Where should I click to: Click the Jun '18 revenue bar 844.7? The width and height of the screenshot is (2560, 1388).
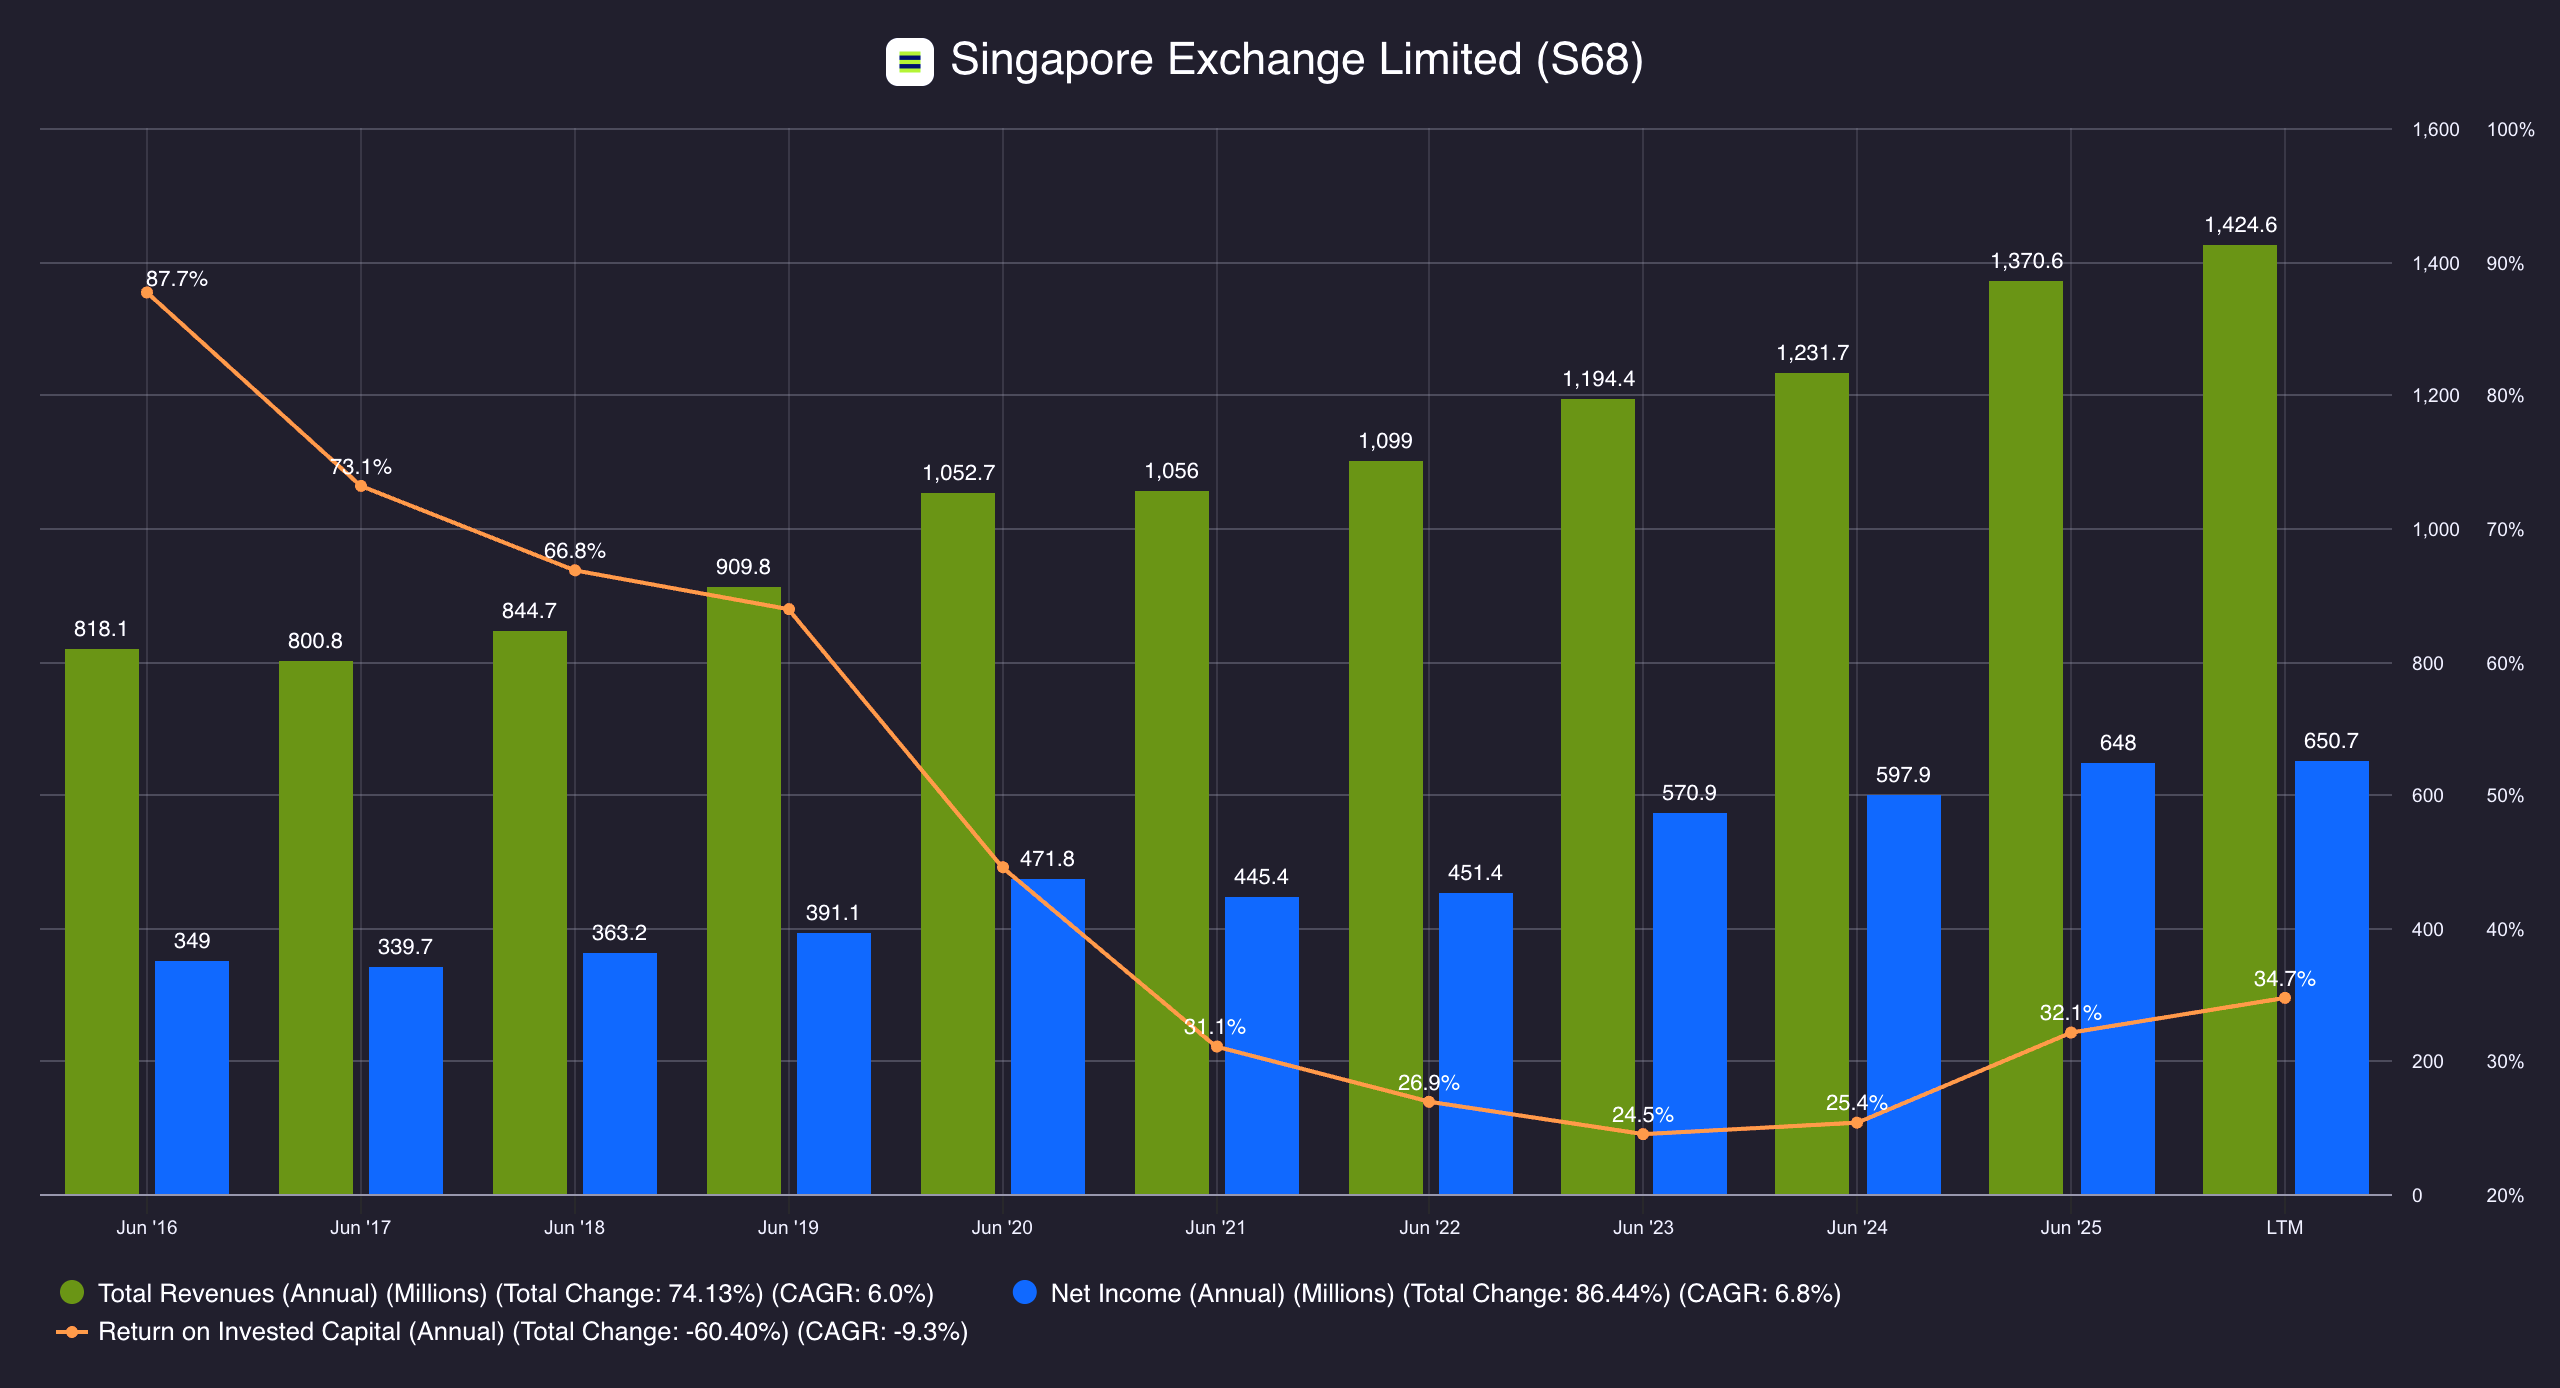click(x=529, y=912)
